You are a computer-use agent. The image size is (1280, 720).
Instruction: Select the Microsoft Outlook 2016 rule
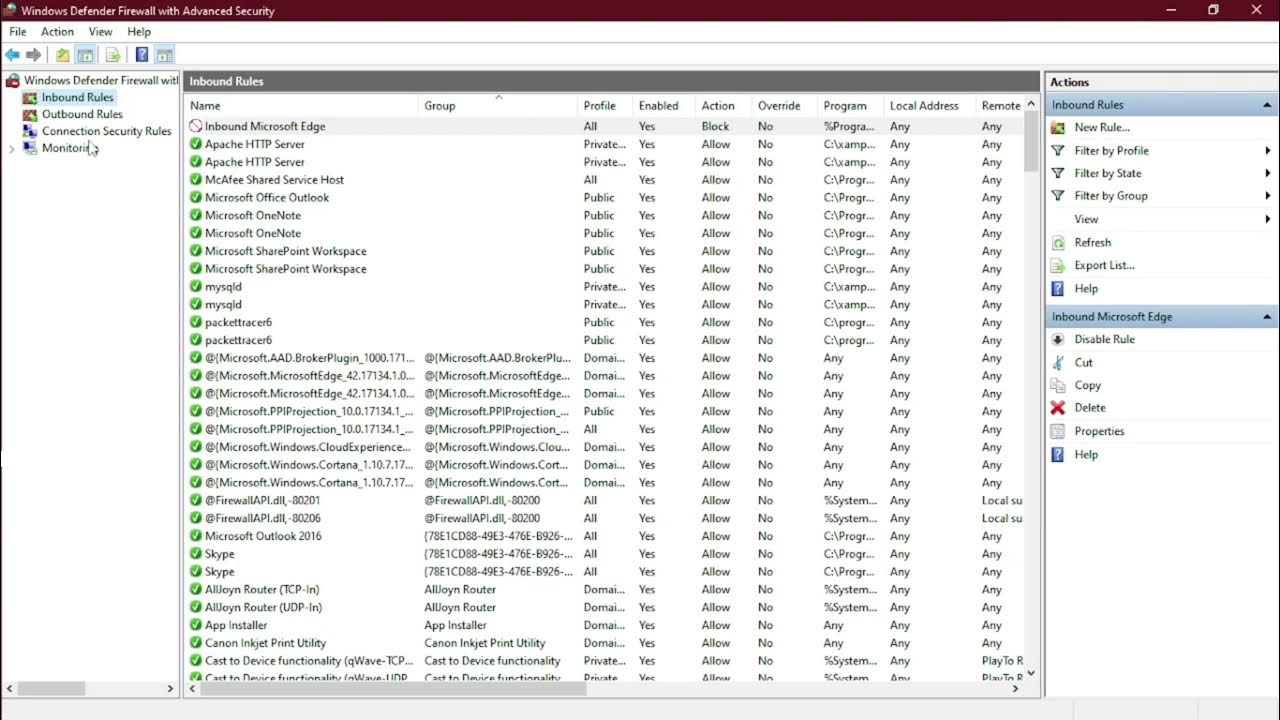click(x=604, y=536)
